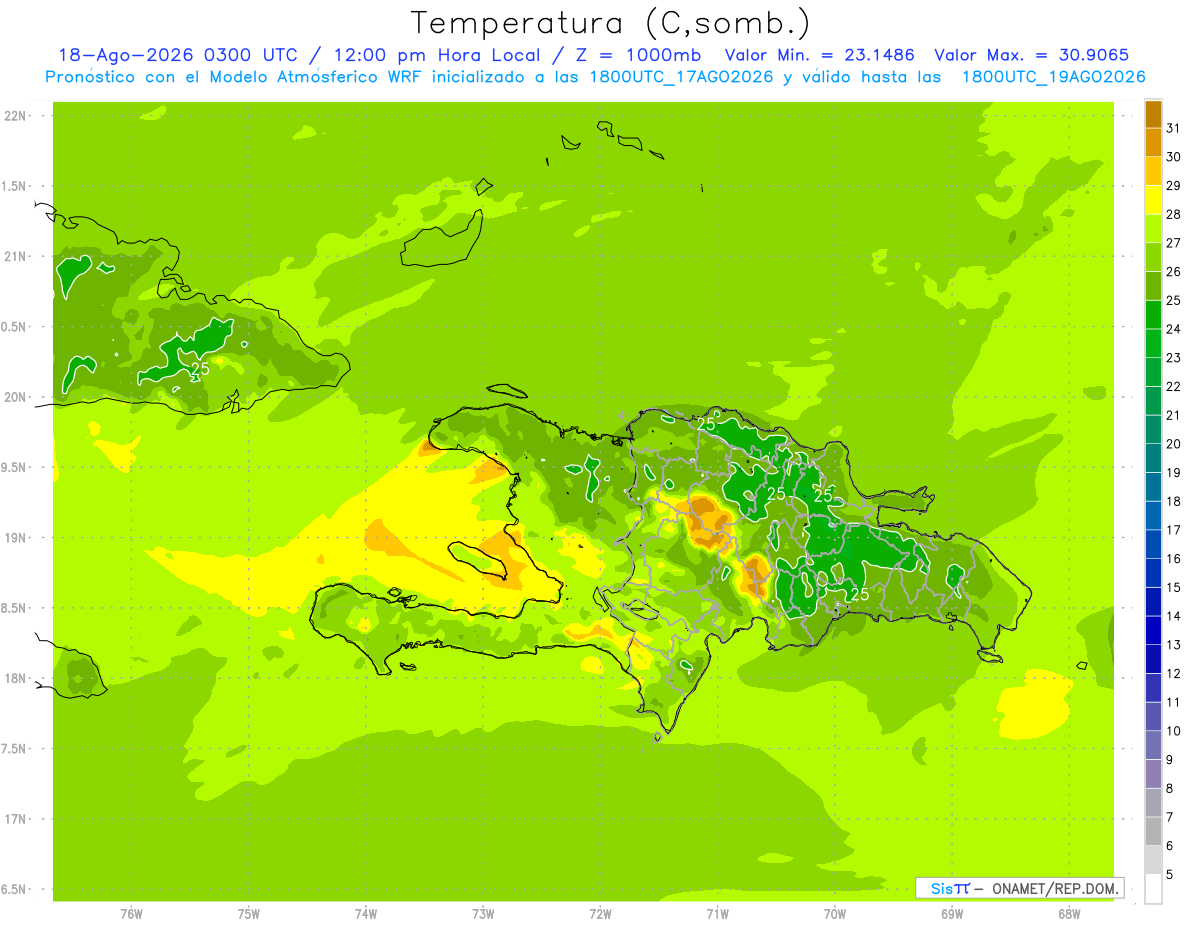Viewport: 1200px width, 927px height.
Task: Select the legend color between 30 and 31
Action: click(1153, 143)
